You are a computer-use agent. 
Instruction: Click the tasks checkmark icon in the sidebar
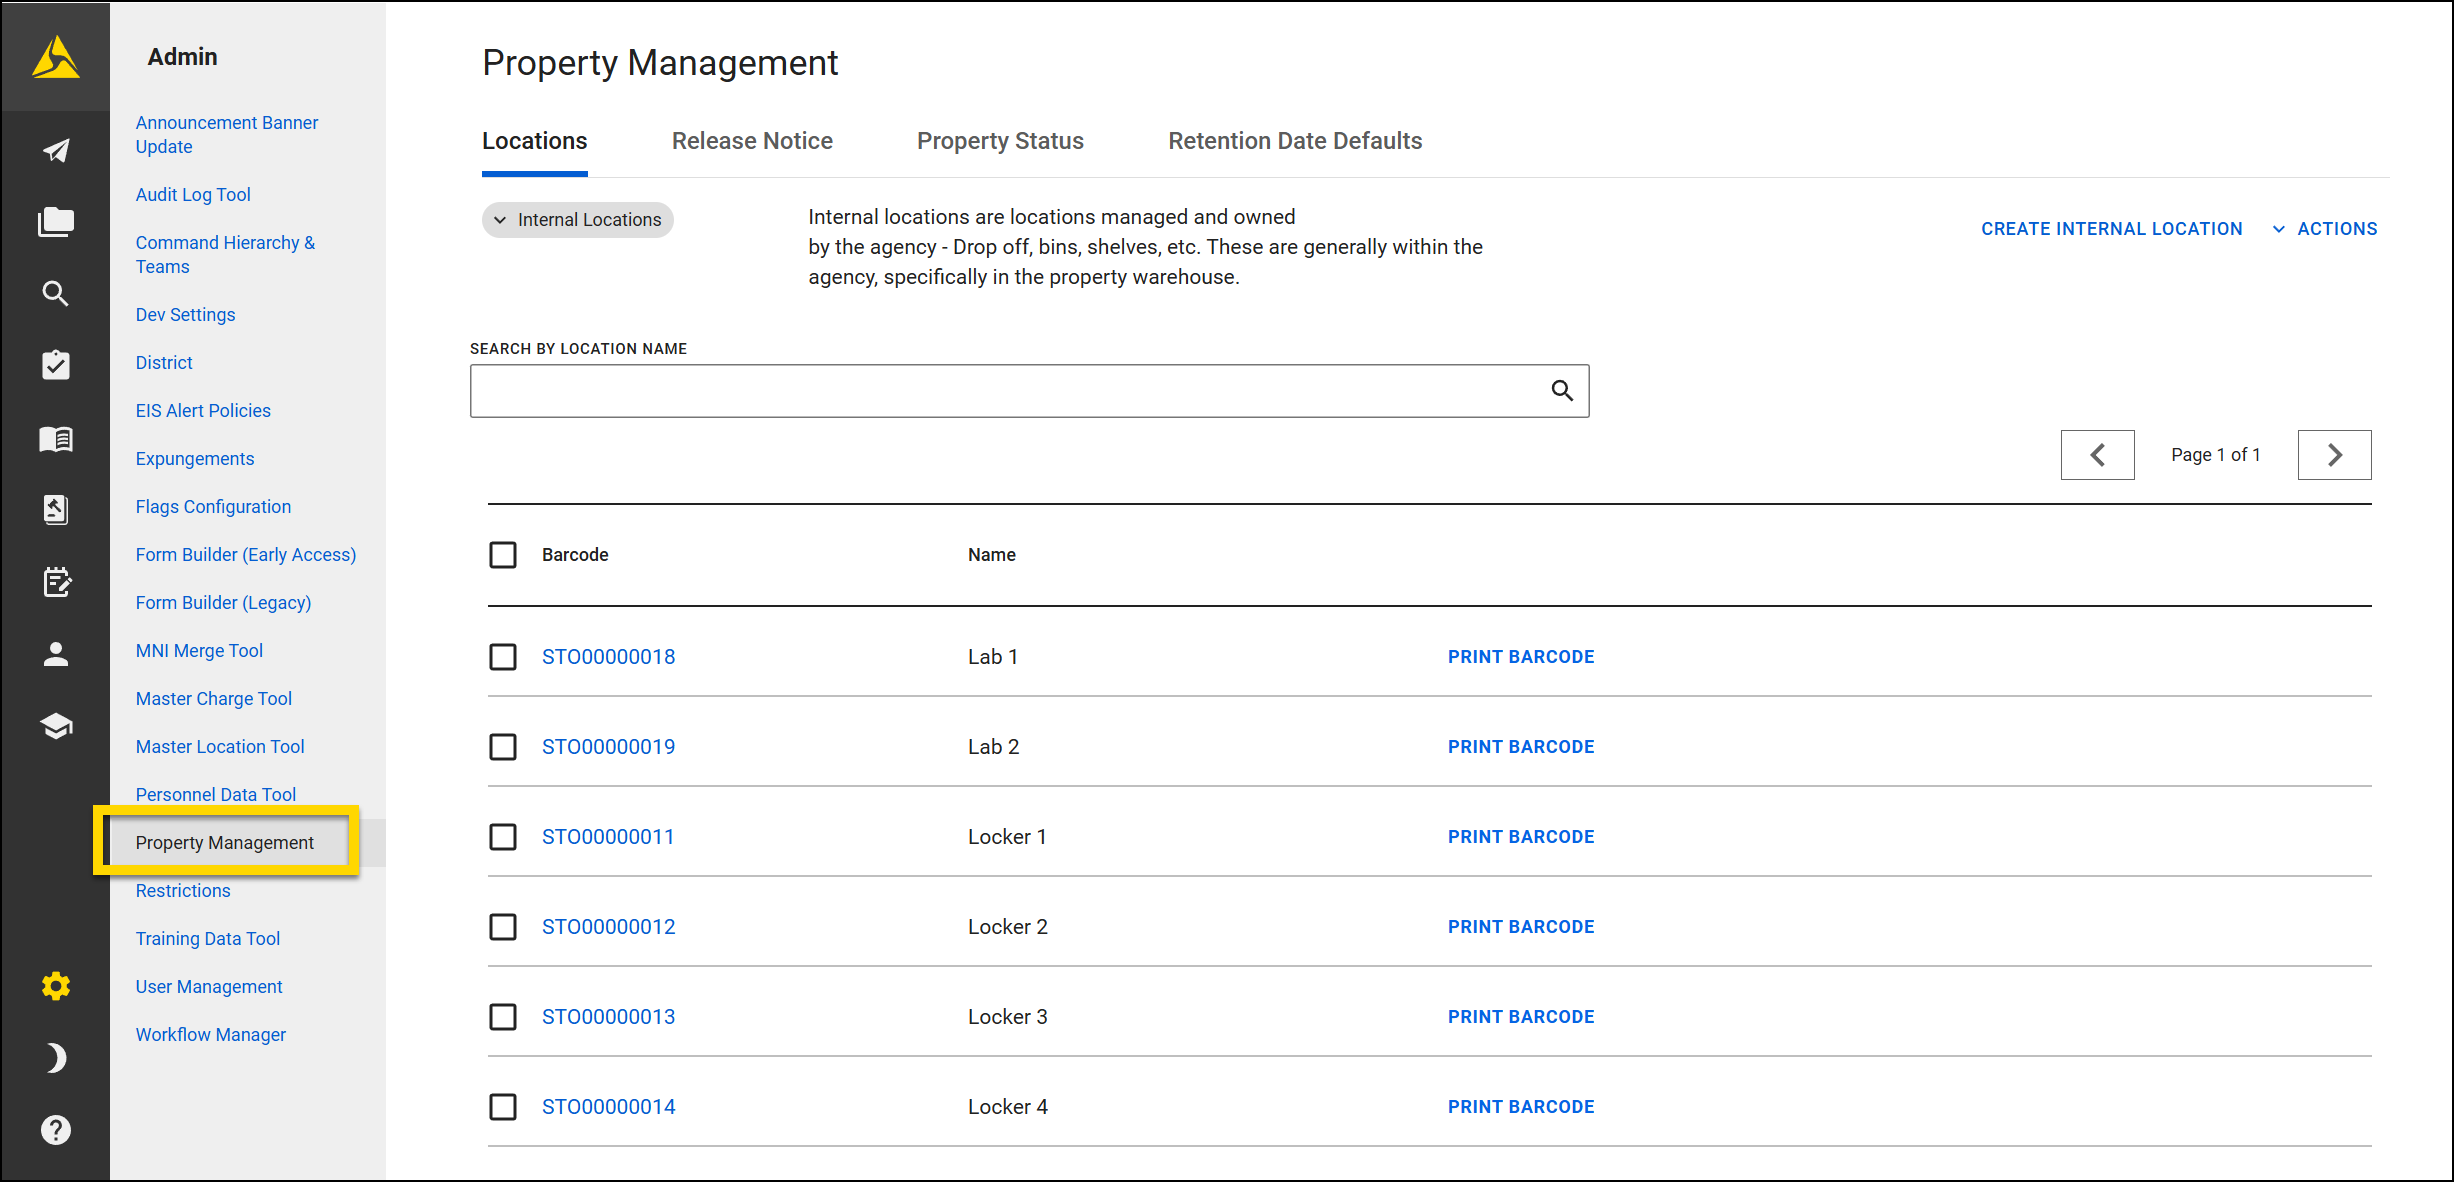[x=55, y=365]
